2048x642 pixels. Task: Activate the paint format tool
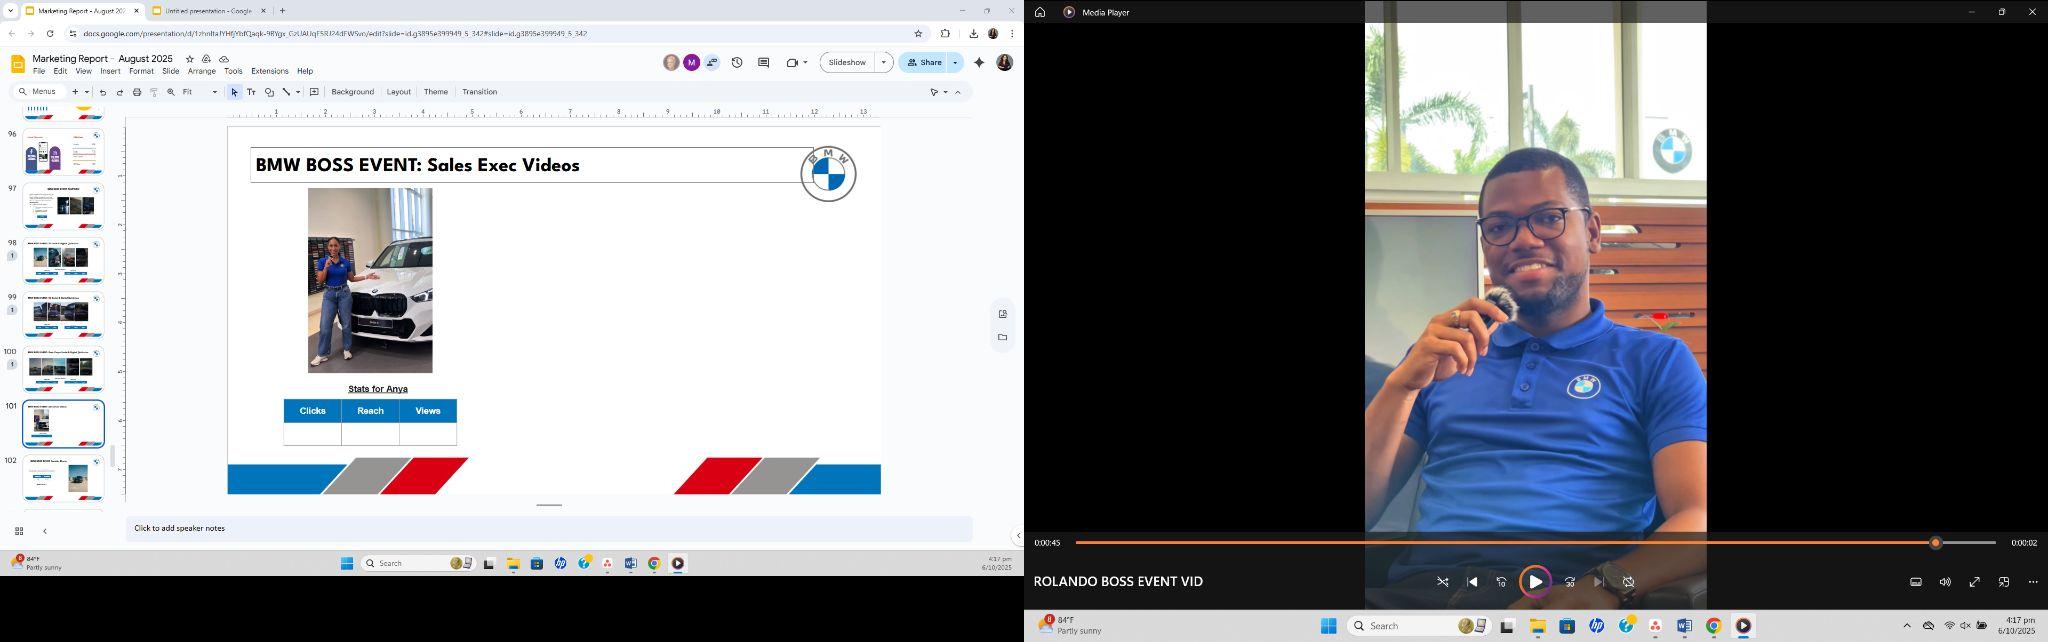[154, 92]
